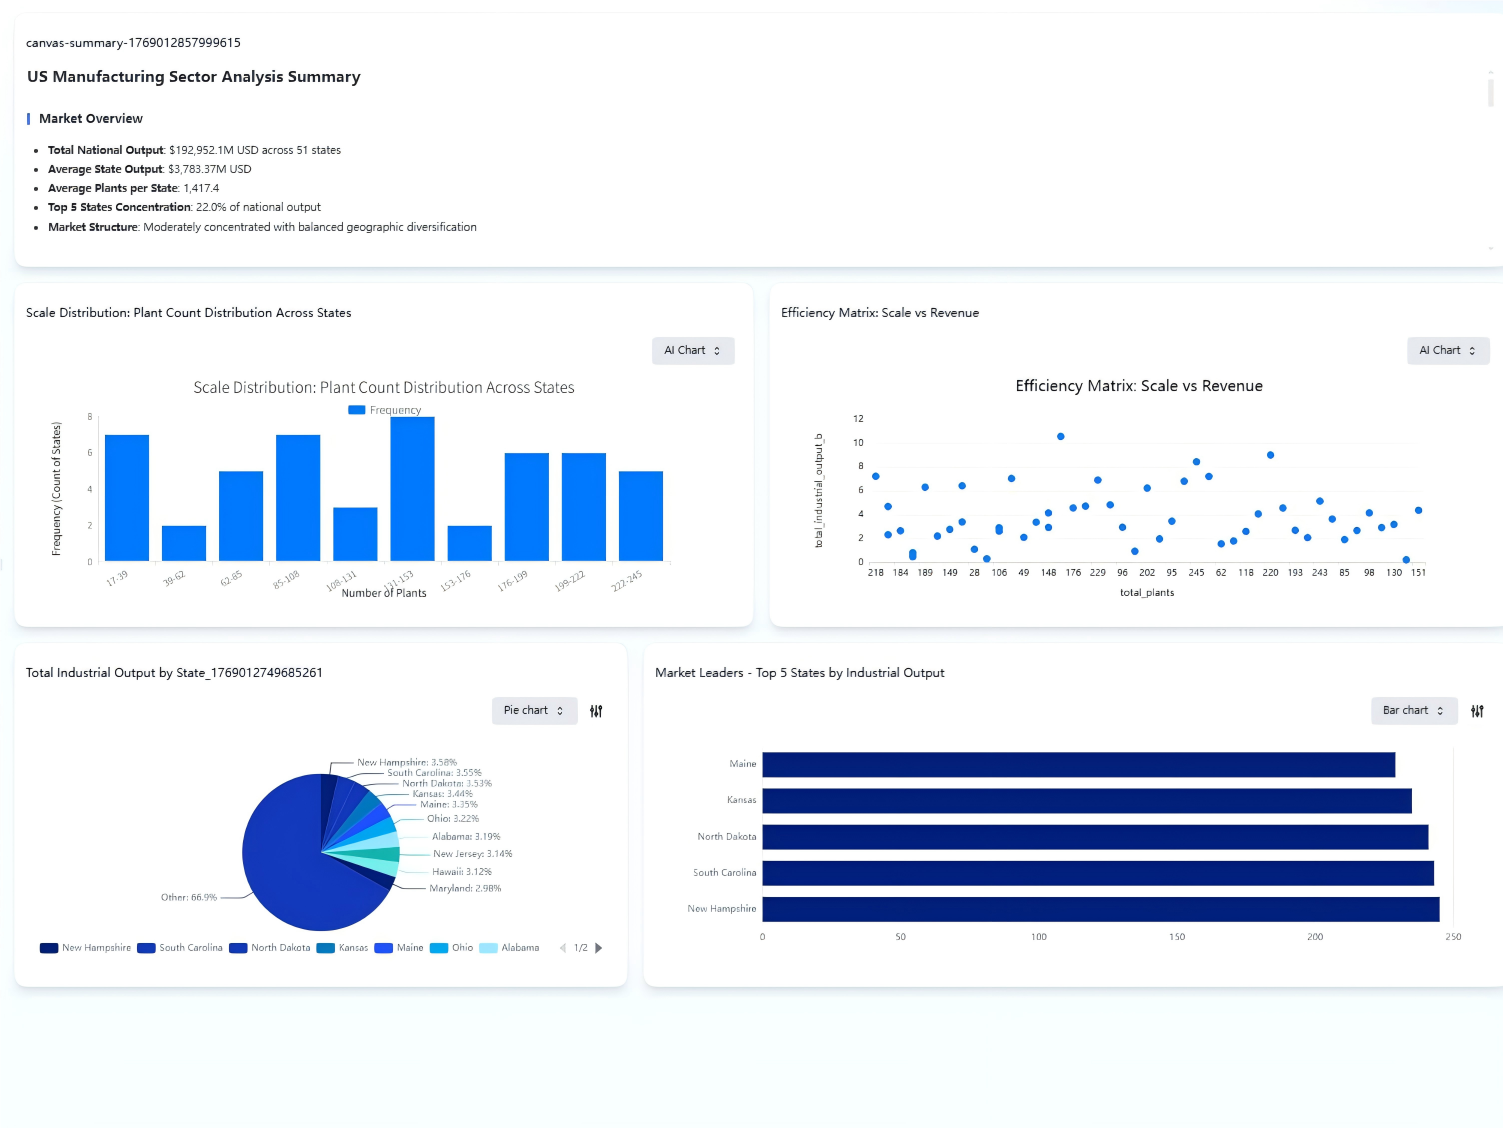Click the US Manufacturing Sector Analysis Summary title
The image size is (1503, 1128).
[193, 76]
